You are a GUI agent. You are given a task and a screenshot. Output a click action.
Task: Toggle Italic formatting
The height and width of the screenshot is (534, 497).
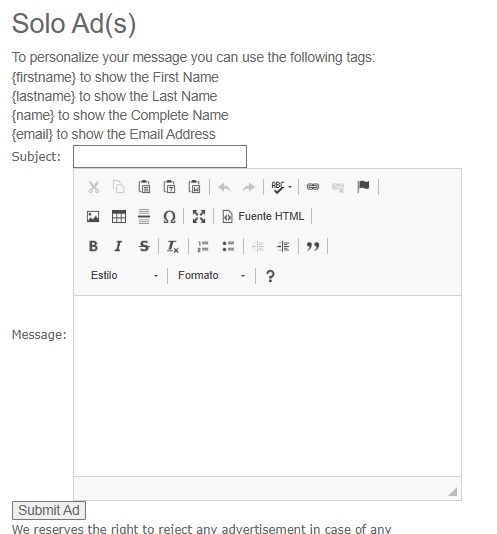(118, 246)
